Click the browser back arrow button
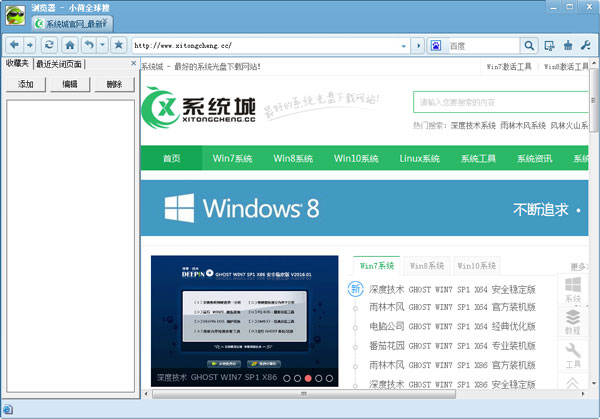The width and height of the screenshot is (600, 419). coord(15,45)
